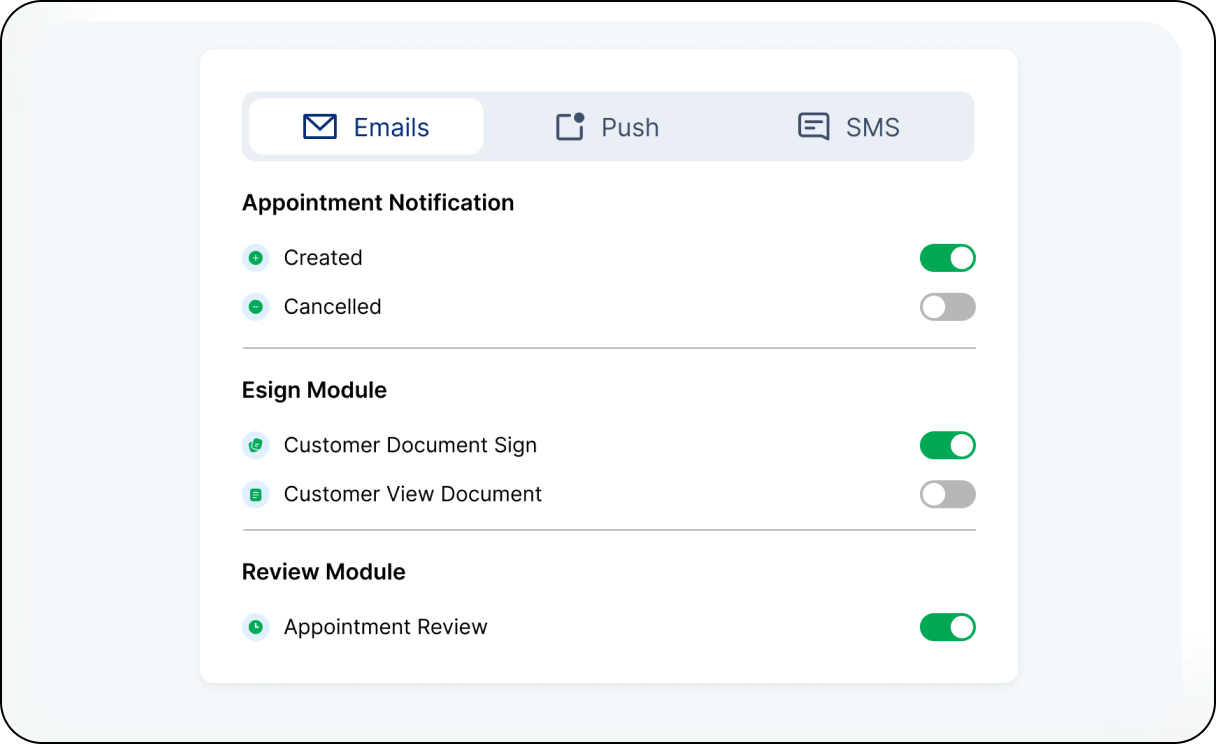This screenshot has width=1216, height=744.
Task: Disable the Appointment Review toggle
Action: click(947, 627)
